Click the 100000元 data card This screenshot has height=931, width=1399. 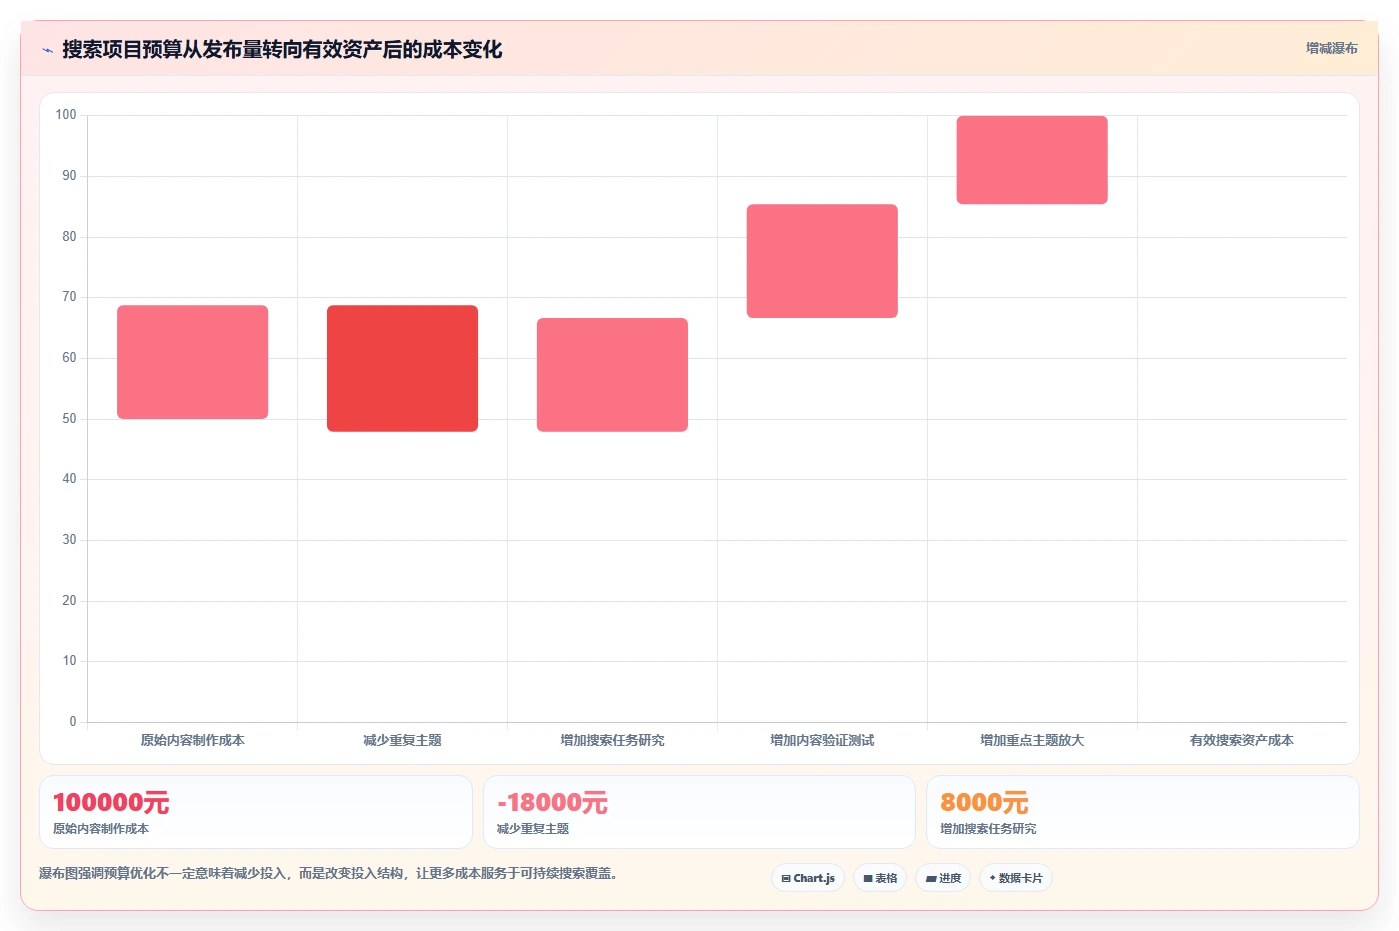click(256, 812)
